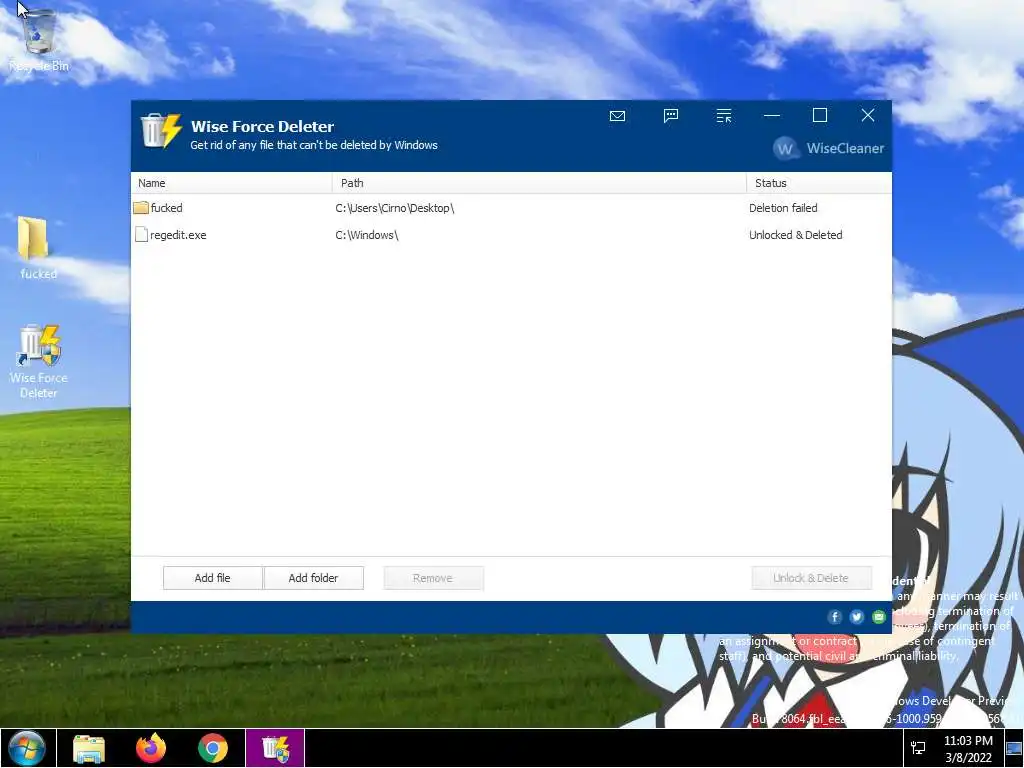This screenshot has width=1024, height=768.
Task: Select the regedit.exe file icon in list
Action: click(141, 234)
